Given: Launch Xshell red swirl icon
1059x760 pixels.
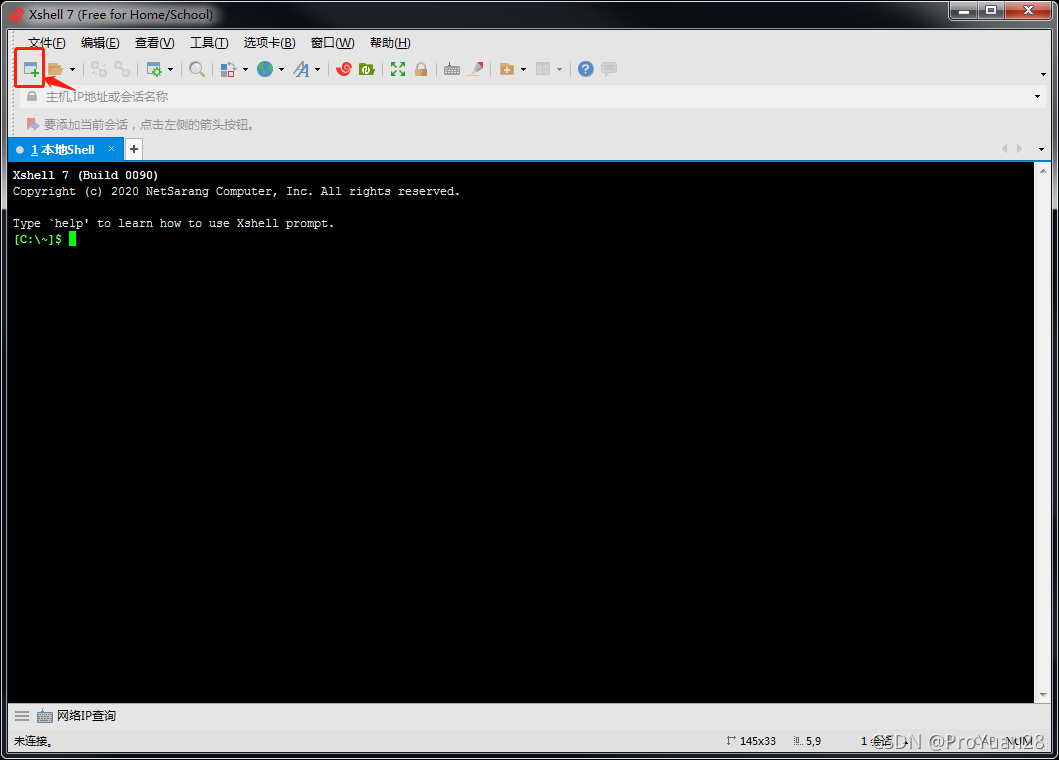Looking at the screenshot, I should tap(344, 69).
